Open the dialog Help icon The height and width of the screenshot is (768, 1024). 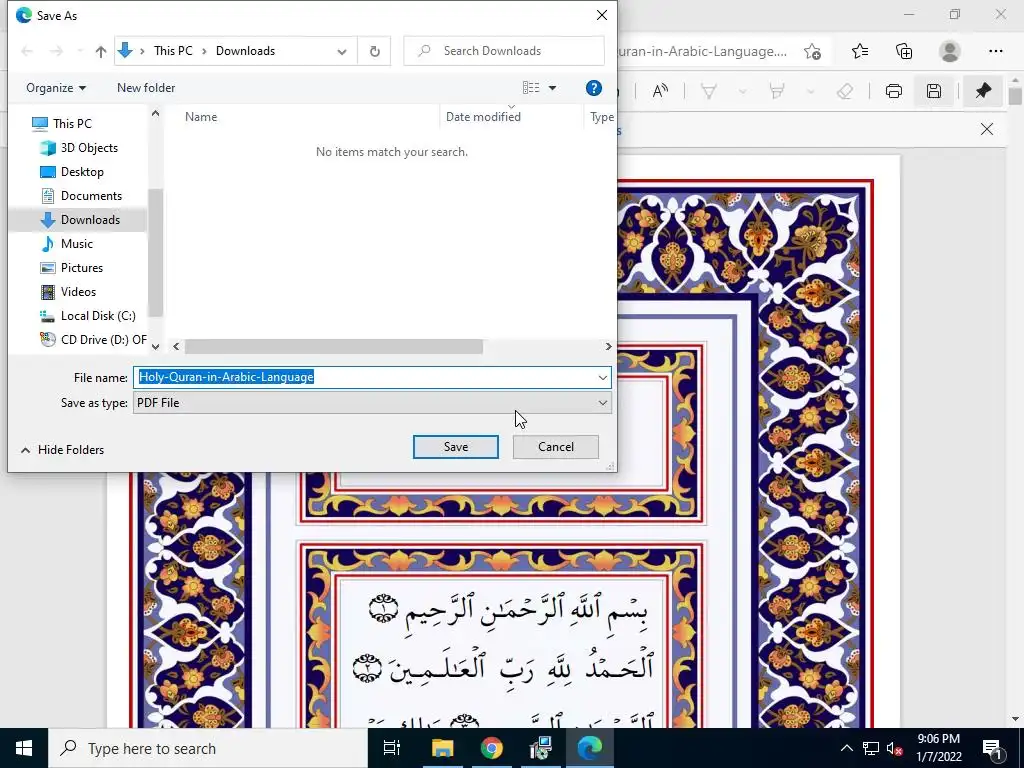(593, 88)
